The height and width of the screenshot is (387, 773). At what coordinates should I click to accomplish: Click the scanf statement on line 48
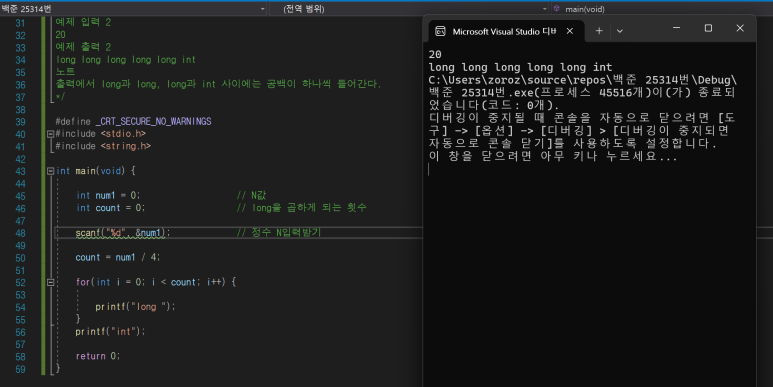123,233
